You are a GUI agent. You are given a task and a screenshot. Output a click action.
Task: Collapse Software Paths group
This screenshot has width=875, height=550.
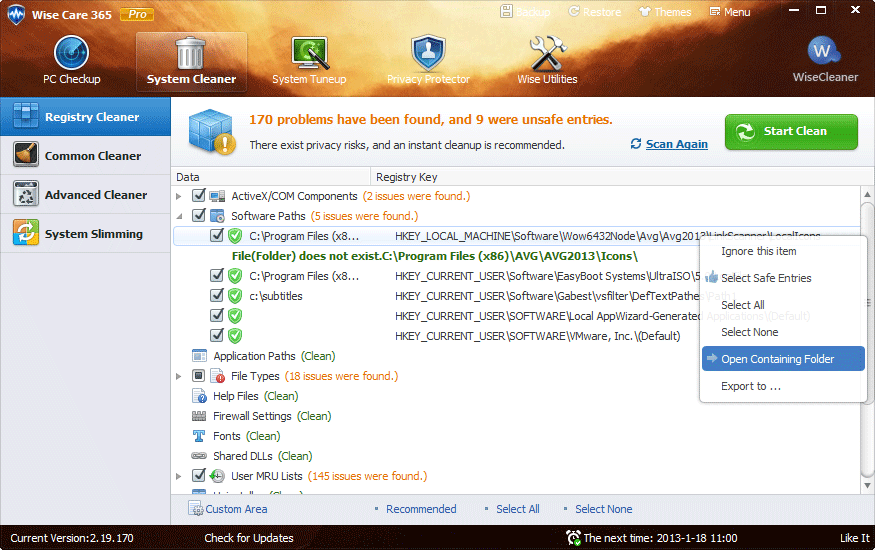pos(179,216)
